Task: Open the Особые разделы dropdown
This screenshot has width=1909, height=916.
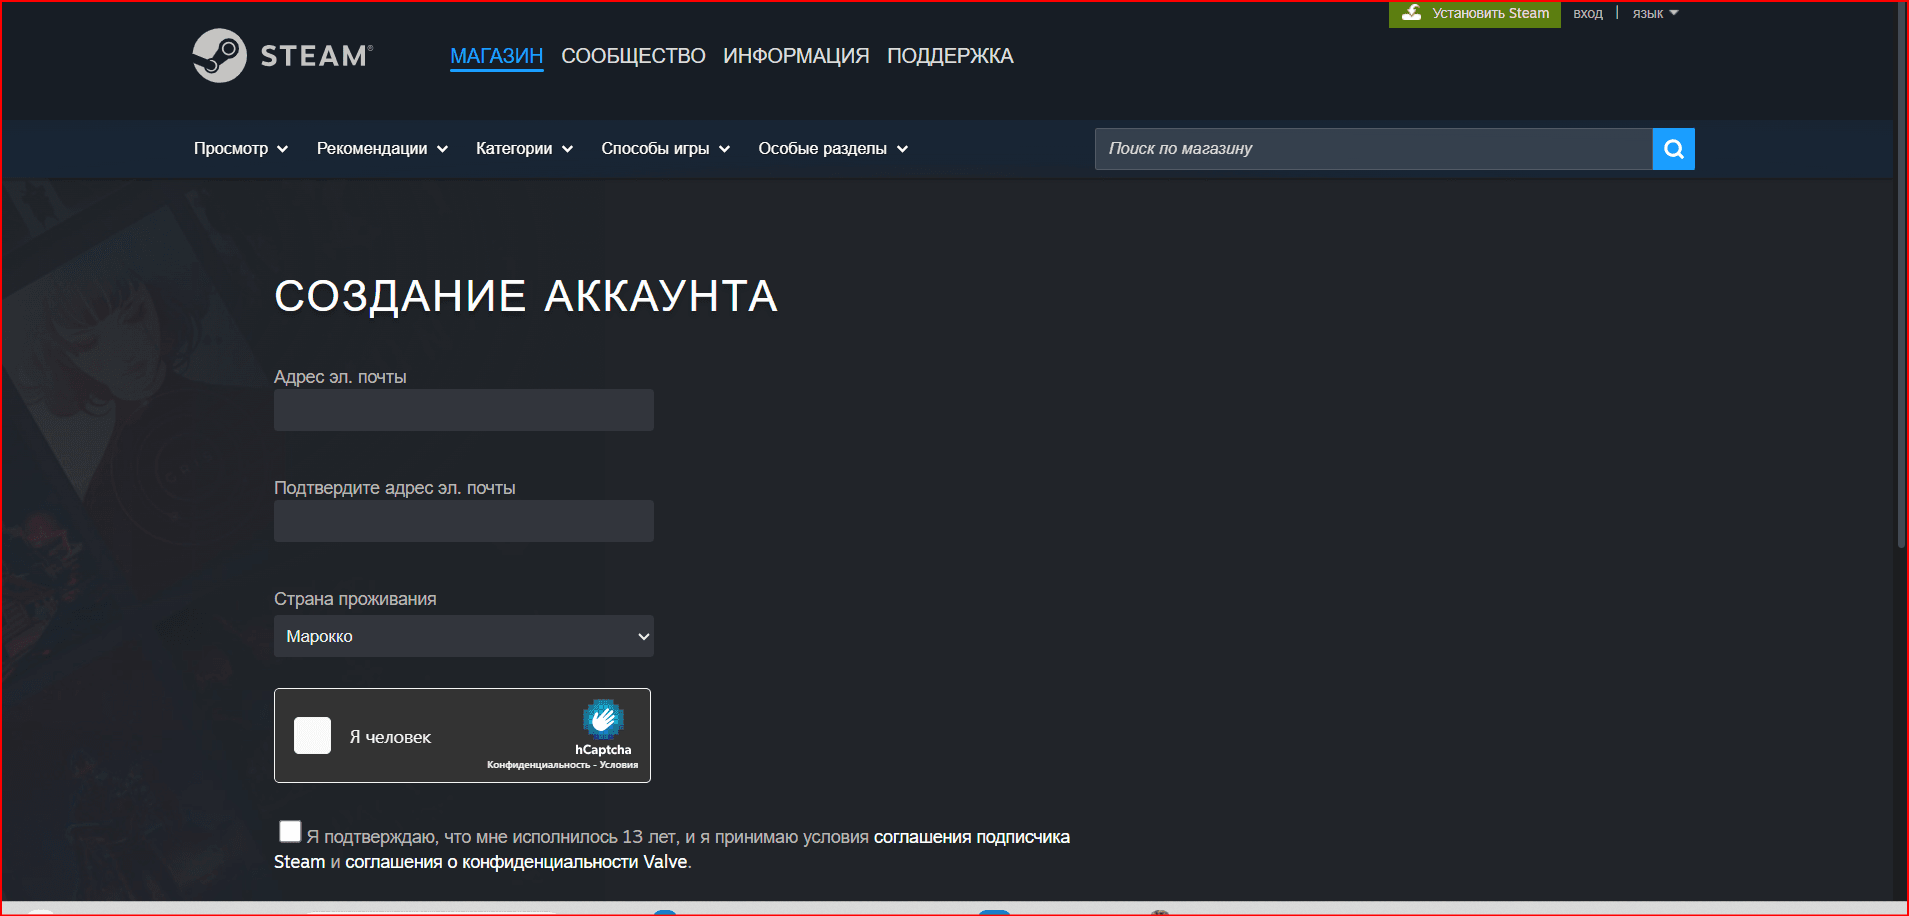Action: pos(832,149)
